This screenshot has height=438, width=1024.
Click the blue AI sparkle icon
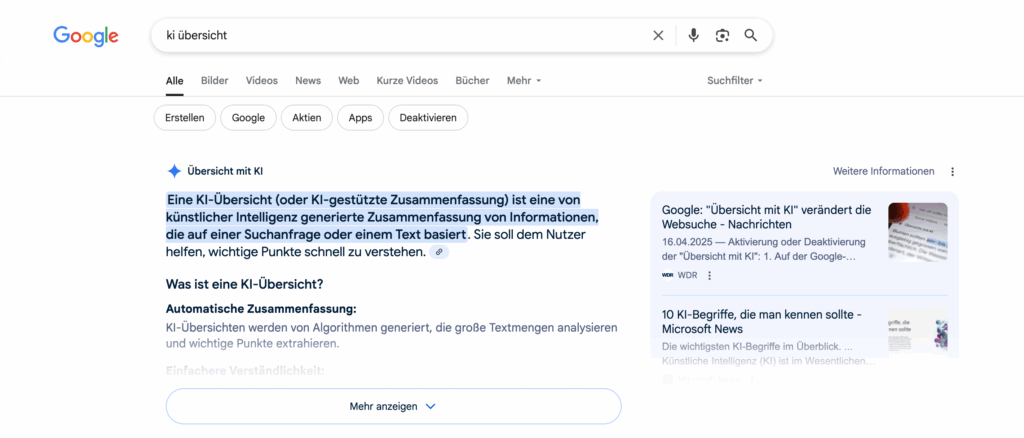click(x=174, y=172)
